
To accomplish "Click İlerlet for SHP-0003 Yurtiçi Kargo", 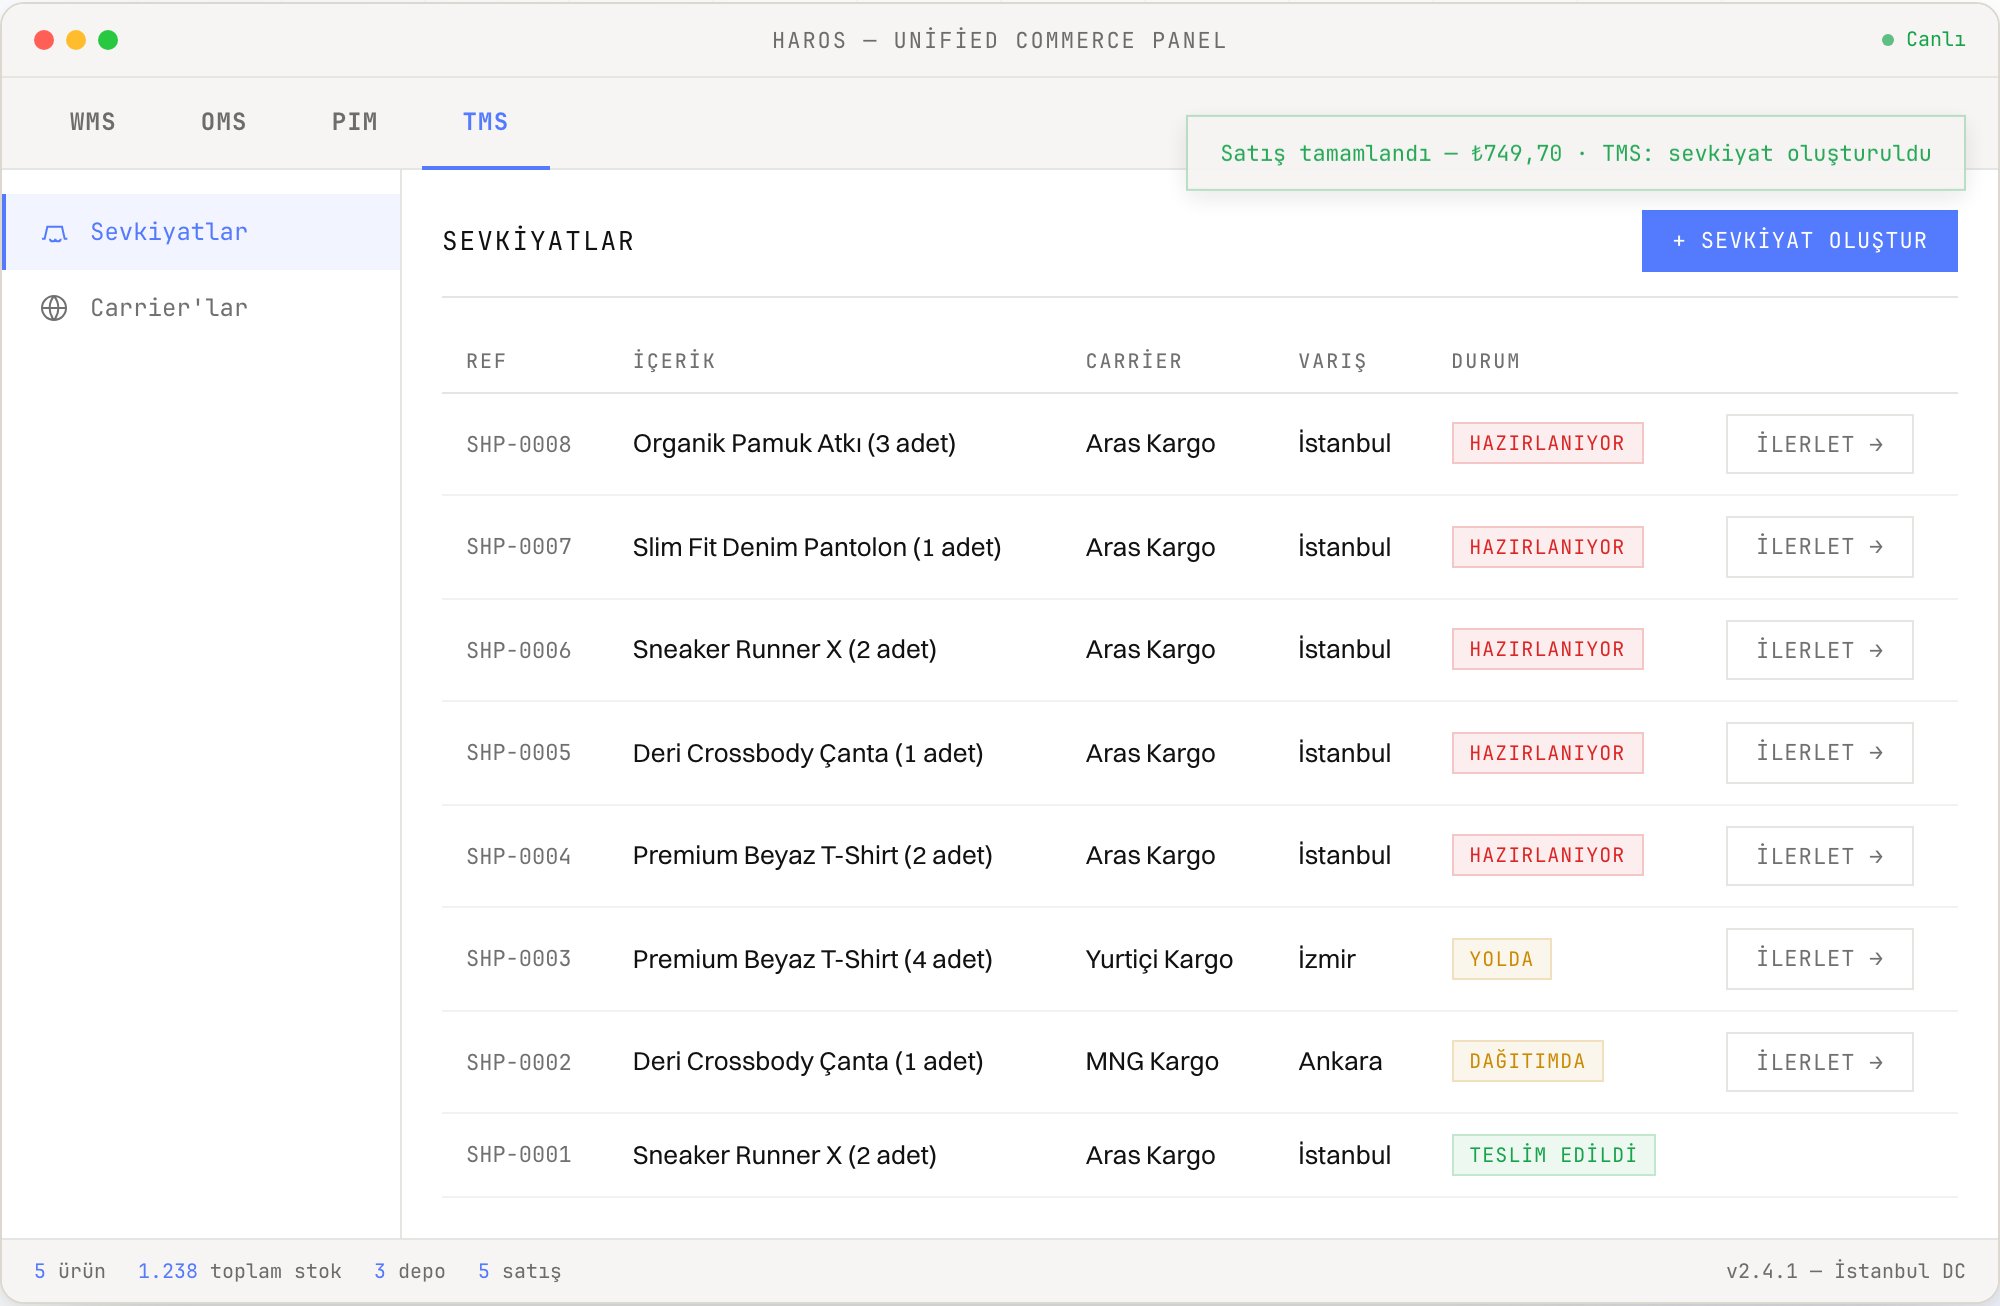I will click(x=1819, y=959).
